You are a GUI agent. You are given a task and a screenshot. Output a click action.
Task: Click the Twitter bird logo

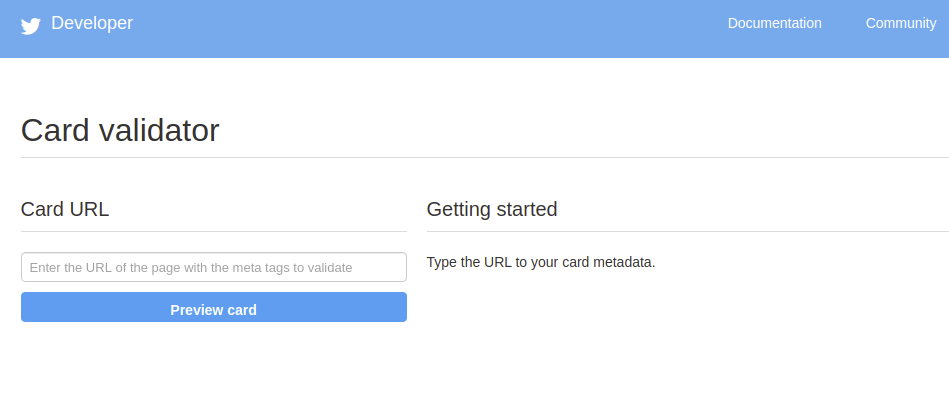tap(31, 26)
